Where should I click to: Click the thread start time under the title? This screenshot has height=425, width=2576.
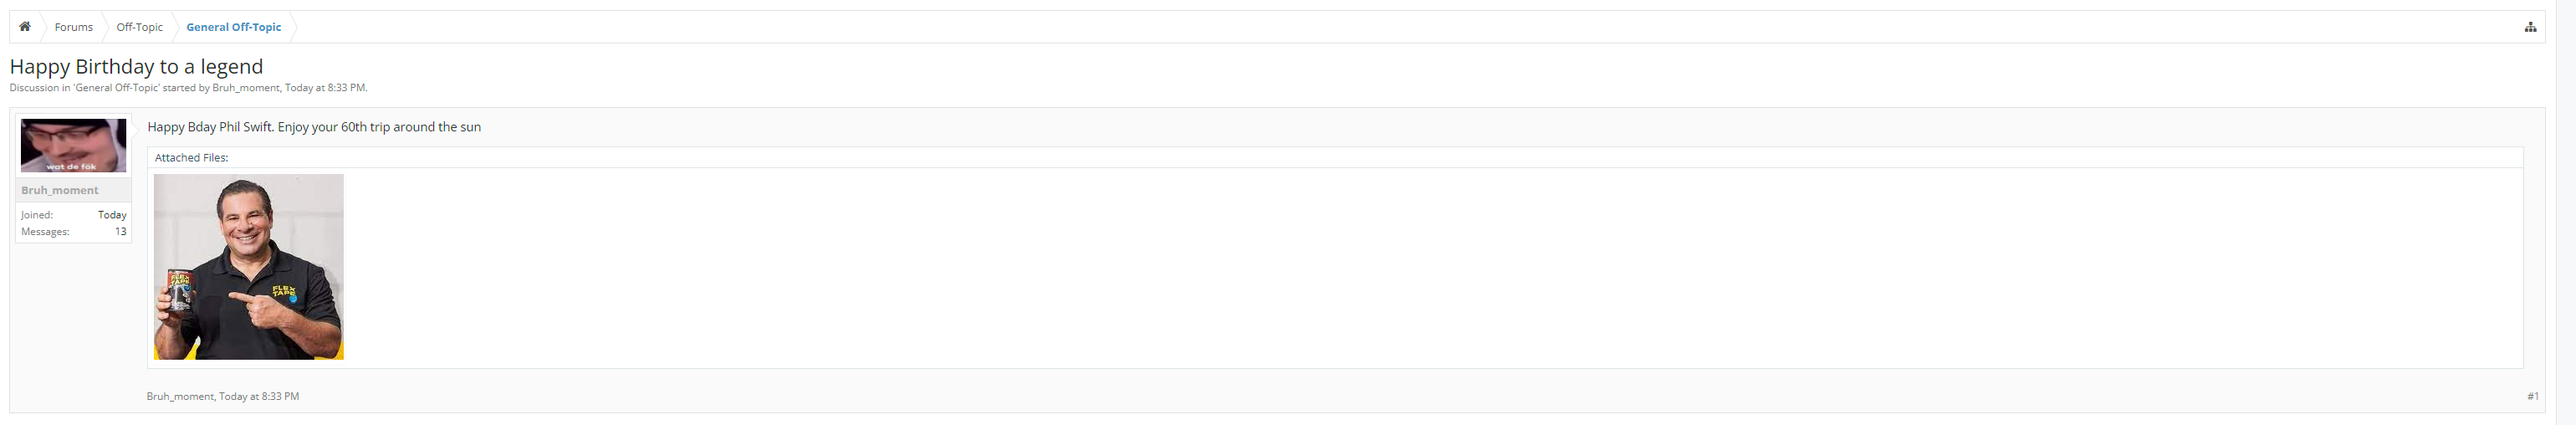point(325,88)
